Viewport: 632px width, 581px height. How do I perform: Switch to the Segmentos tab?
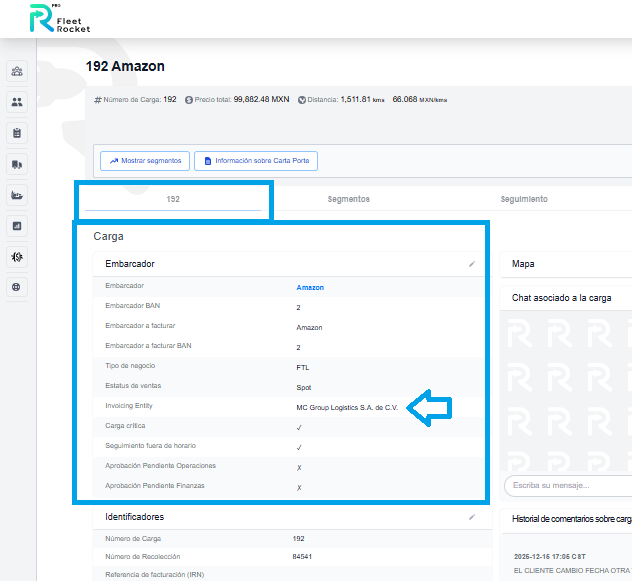tap(349, 199)
